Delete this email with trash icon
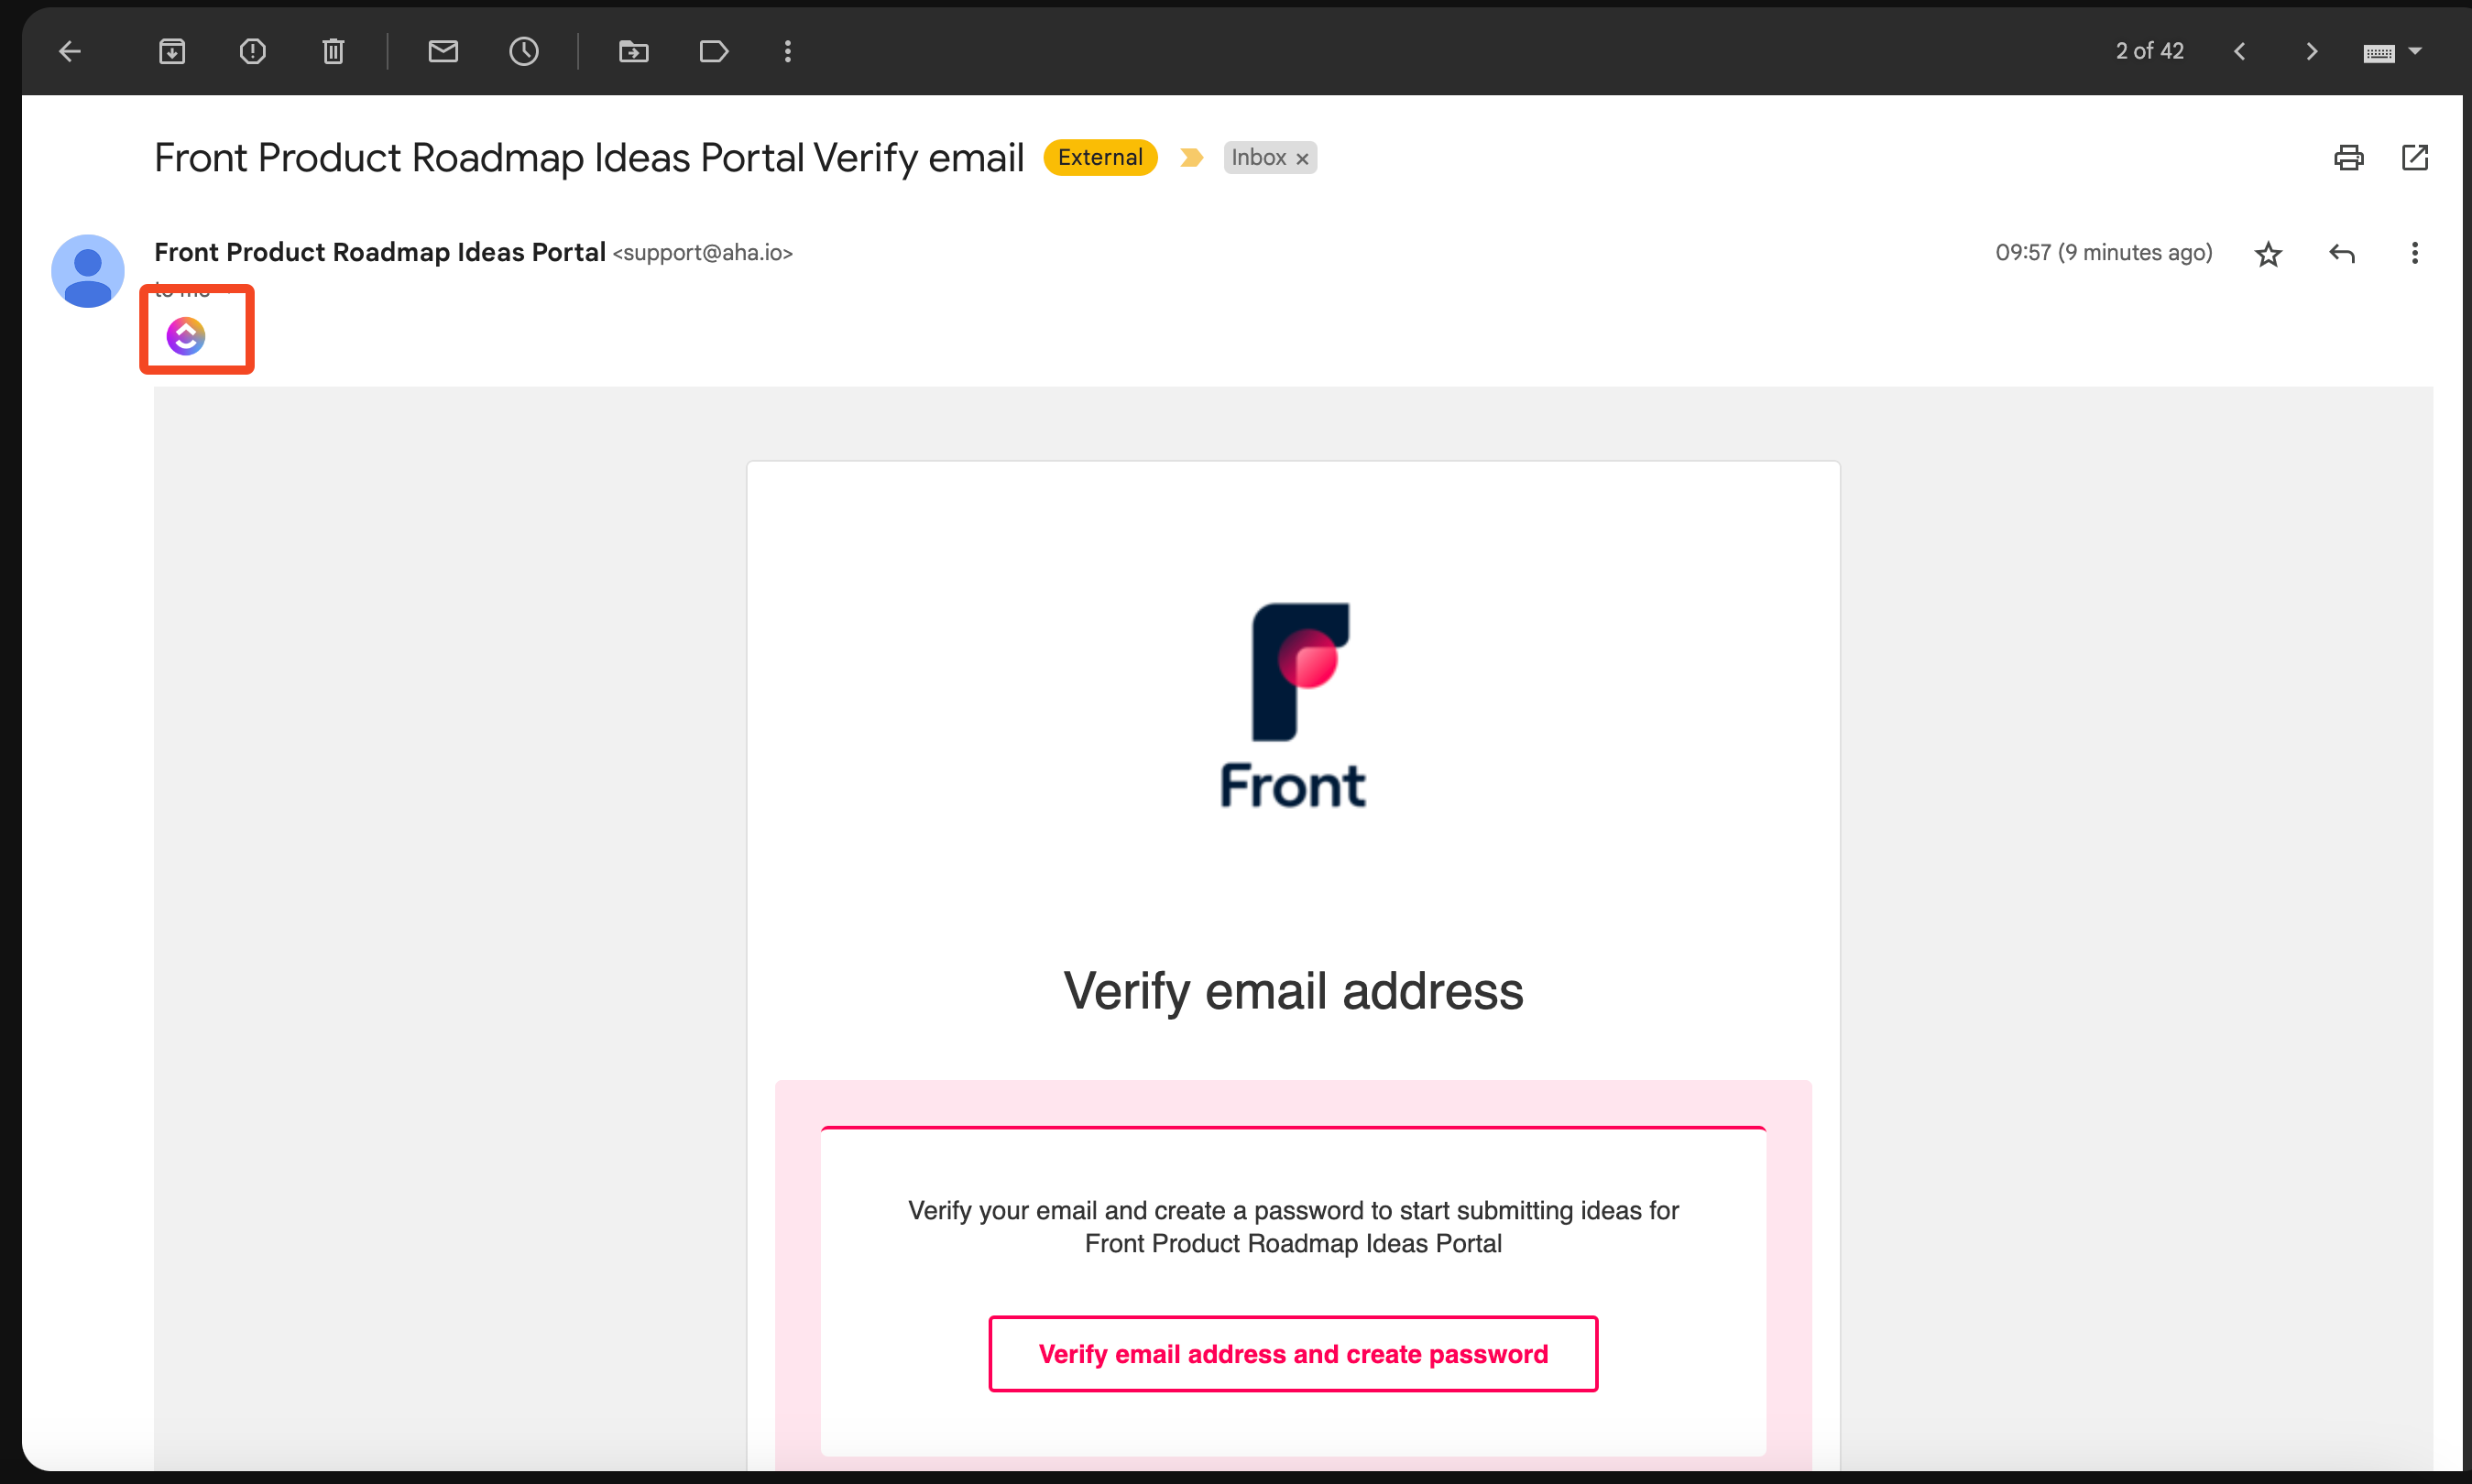2472x1484 pixels. [333, 51]
